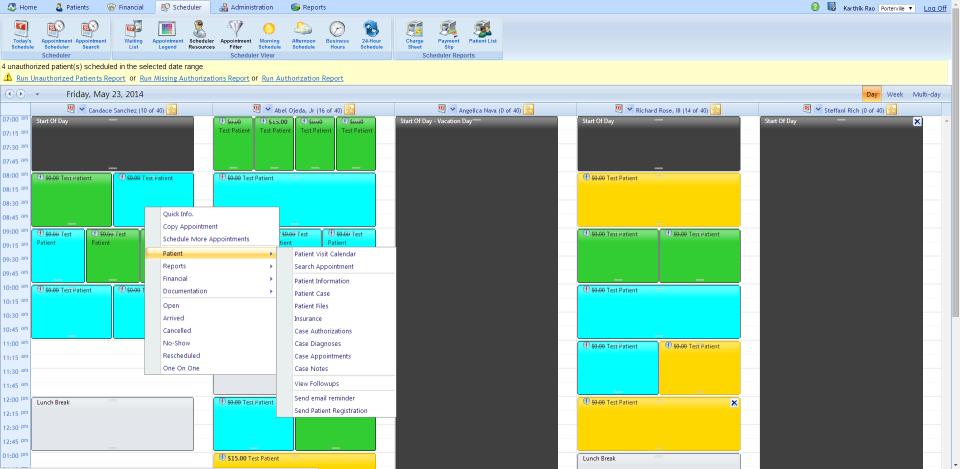Click orange icon after Steffani Rich name
960x469 pixels.
[x=891, y=110]
